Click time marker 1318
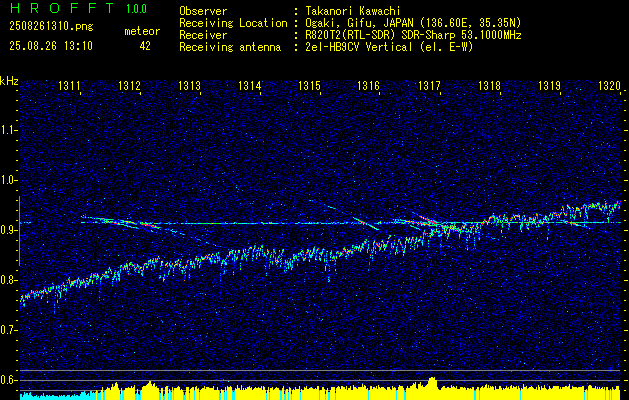 489,85
